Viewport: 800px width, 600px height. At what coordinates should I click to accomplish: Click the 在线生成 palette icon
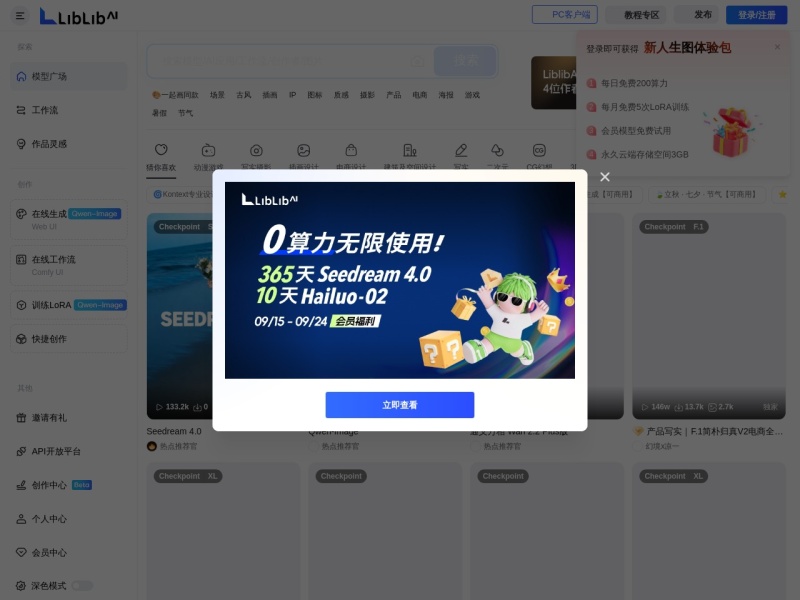click(x=21, y=214)
